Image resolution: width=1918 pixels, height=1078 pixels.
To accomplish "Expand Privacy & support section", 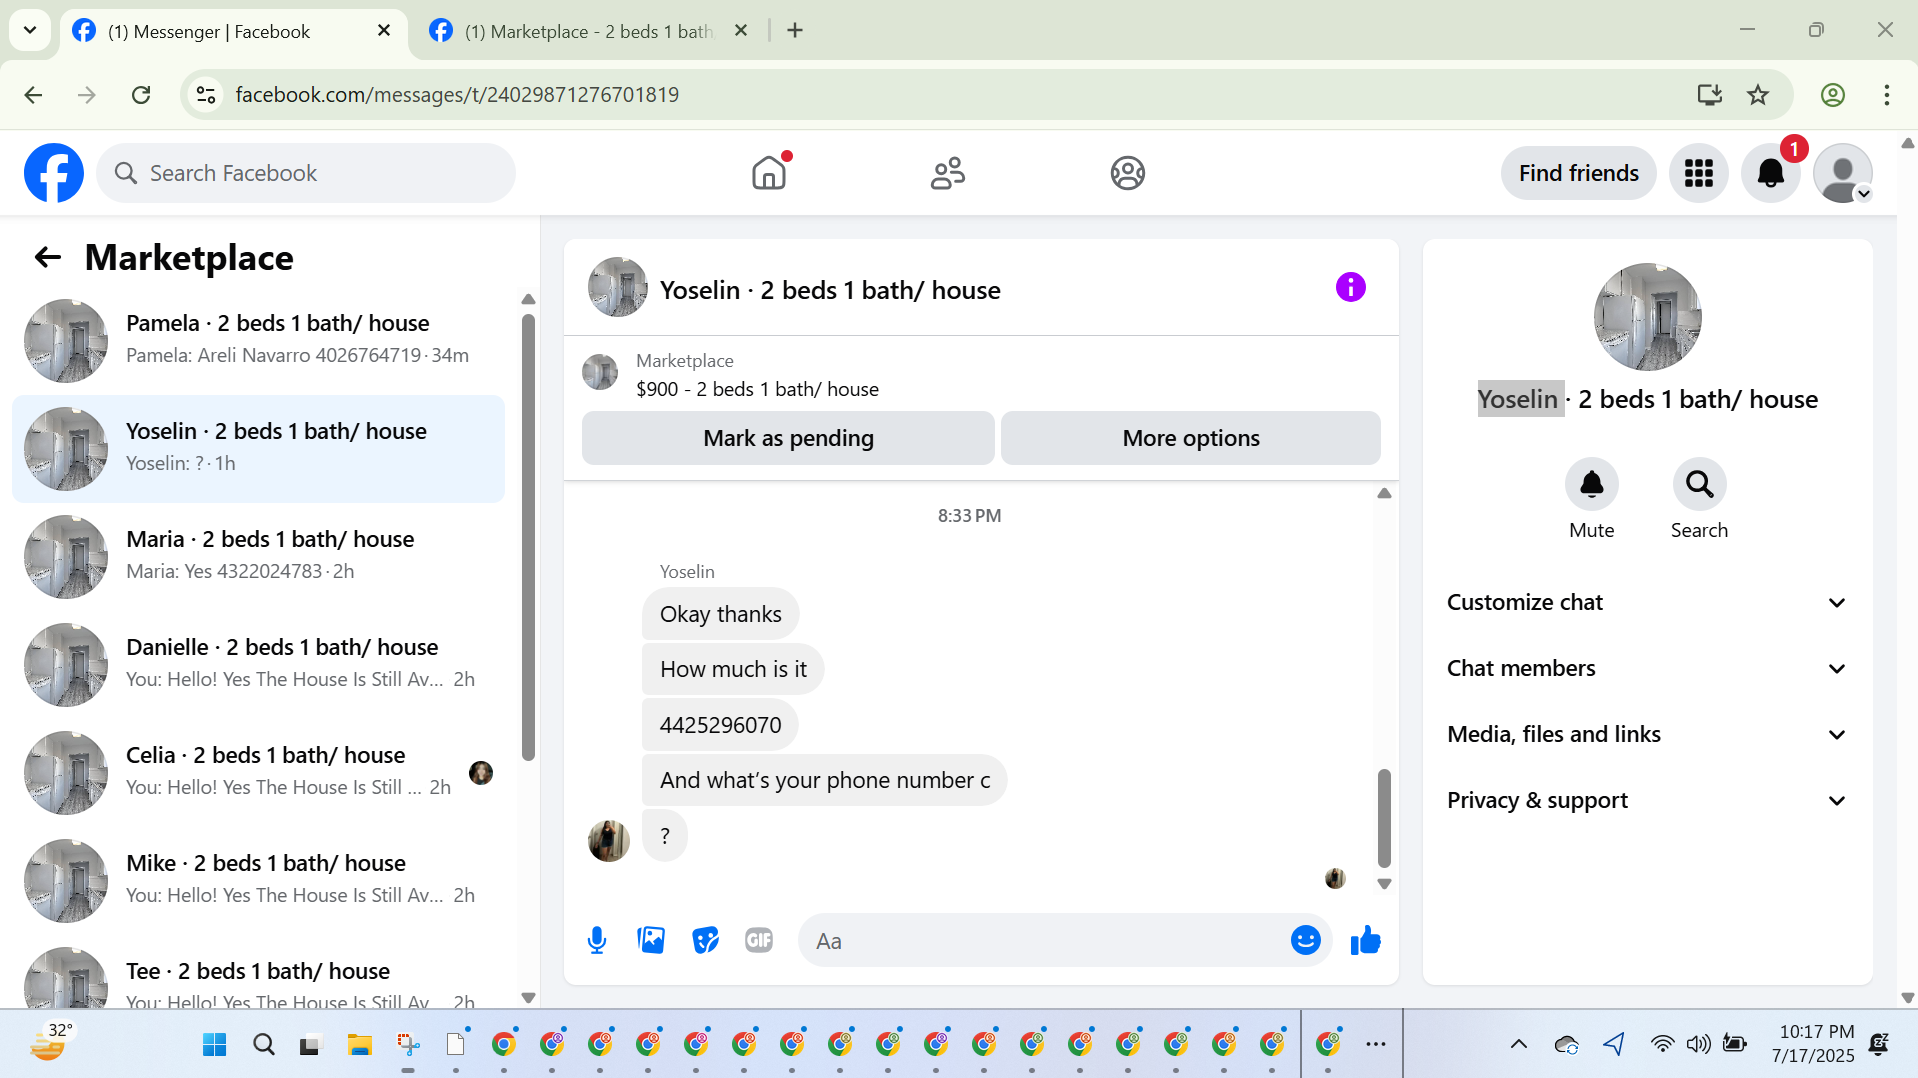I will click(1647, 800).
